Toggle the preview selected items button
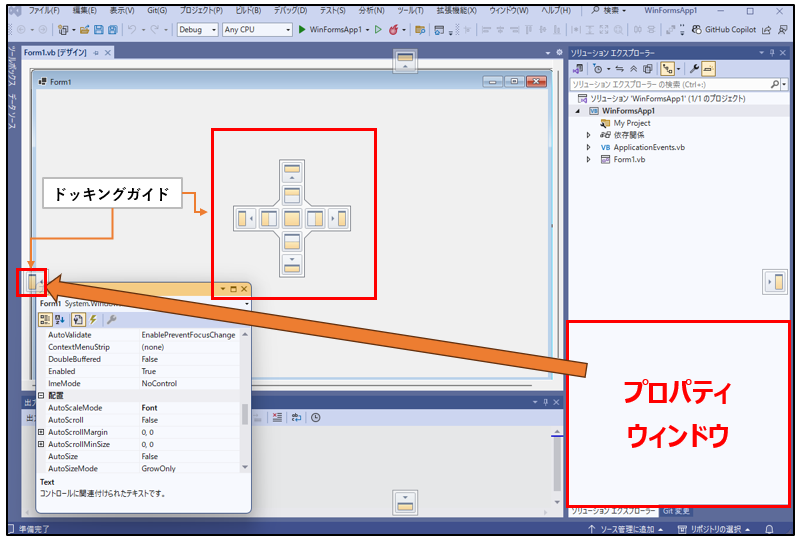The image size is (801, 542). 708,68
